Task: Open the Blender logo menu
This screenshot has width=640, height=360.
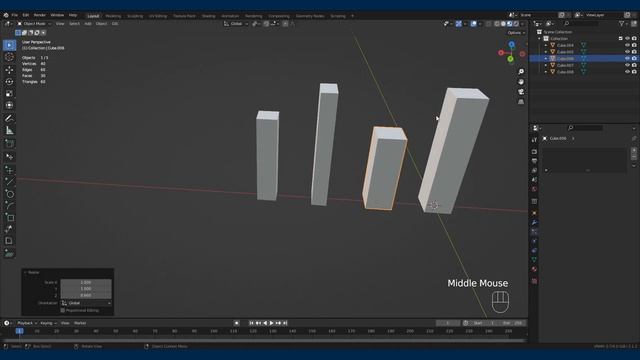Action: coord(6,15)
